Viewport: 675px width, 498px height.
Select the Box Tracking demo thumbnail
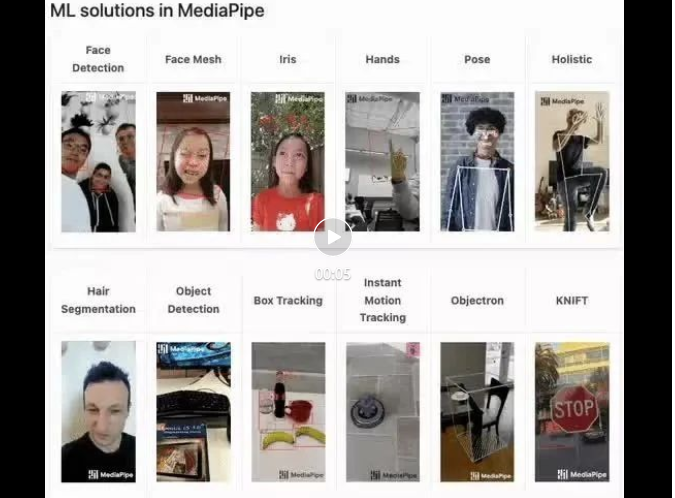coord(288,412)
